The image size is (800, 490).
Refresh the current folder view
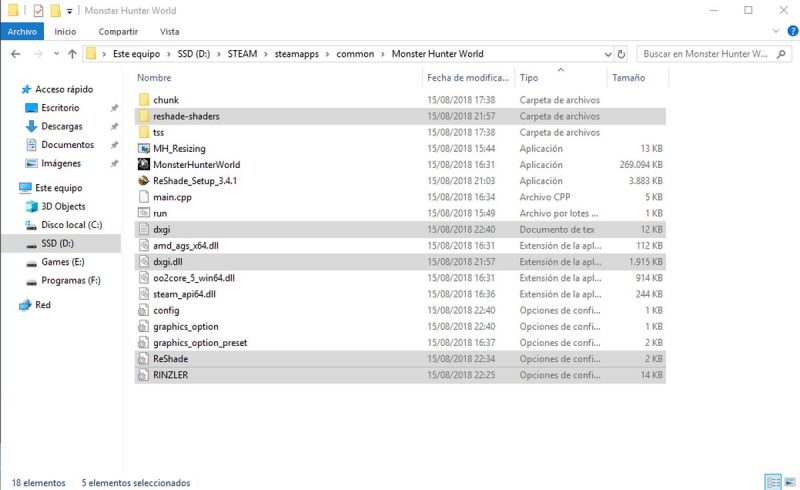pos(621,54)
